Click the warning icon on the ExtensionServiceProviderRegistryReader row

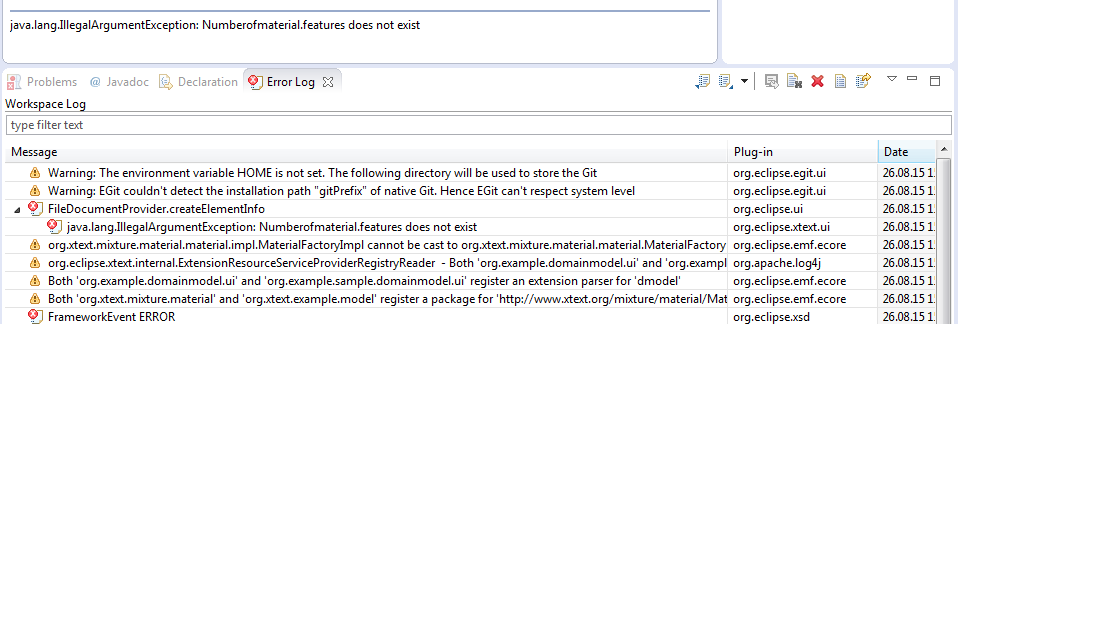pyautogui.click(x=35, y=263)
